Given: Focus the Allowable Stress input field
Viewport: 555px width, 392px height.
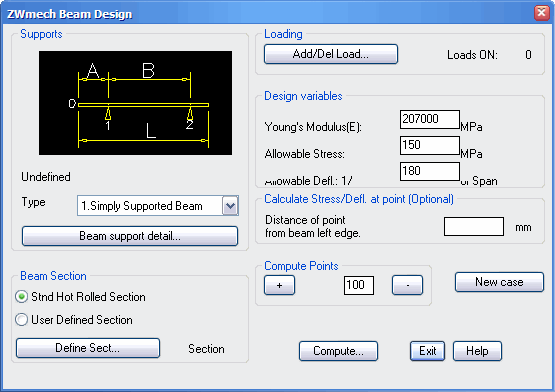Looking at the screenshot, I should [430, 146].
